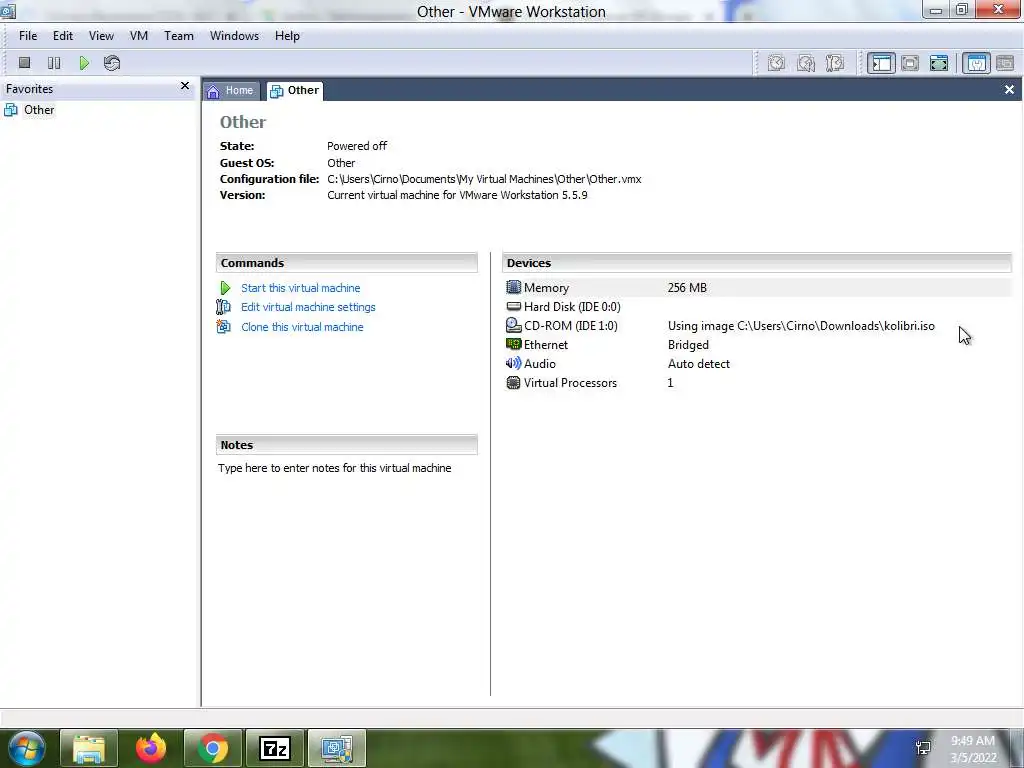Open the Help menu
The width and height of the screenshot is (1024, 768).
tap(287, 36)
